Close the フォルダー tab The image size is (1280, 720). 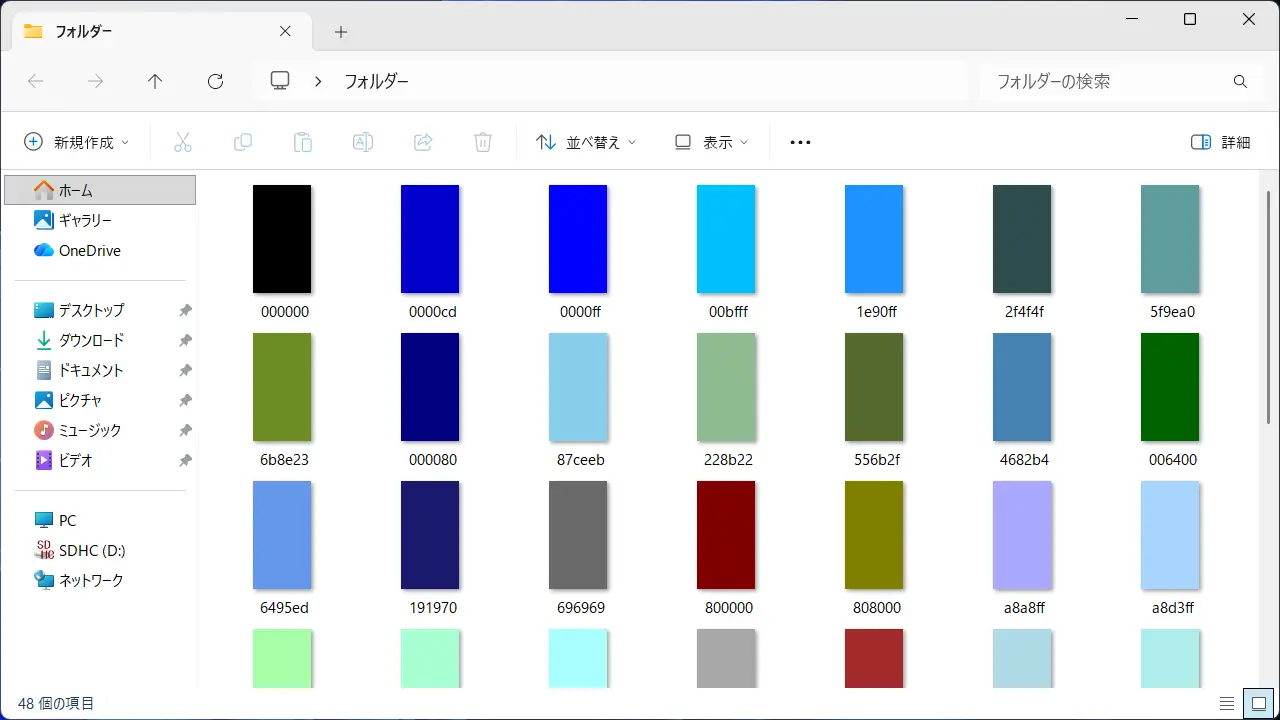pyautogui.click(x=285, y=31)
